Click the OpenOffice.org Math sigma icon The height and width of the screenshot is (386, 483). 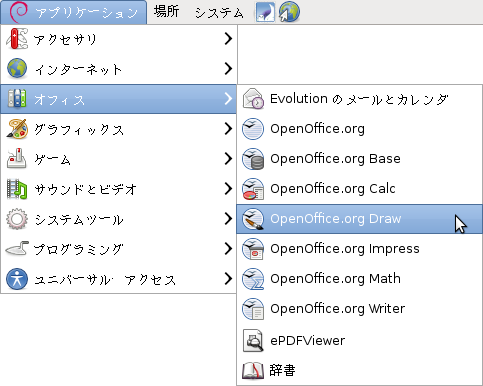[x=253, y=279]
